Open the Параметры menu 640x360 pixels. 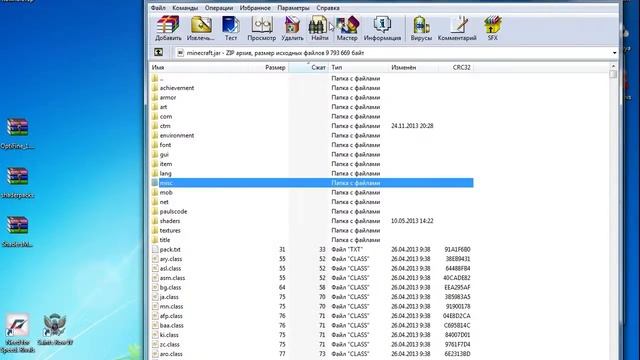[x=293, y=8]
